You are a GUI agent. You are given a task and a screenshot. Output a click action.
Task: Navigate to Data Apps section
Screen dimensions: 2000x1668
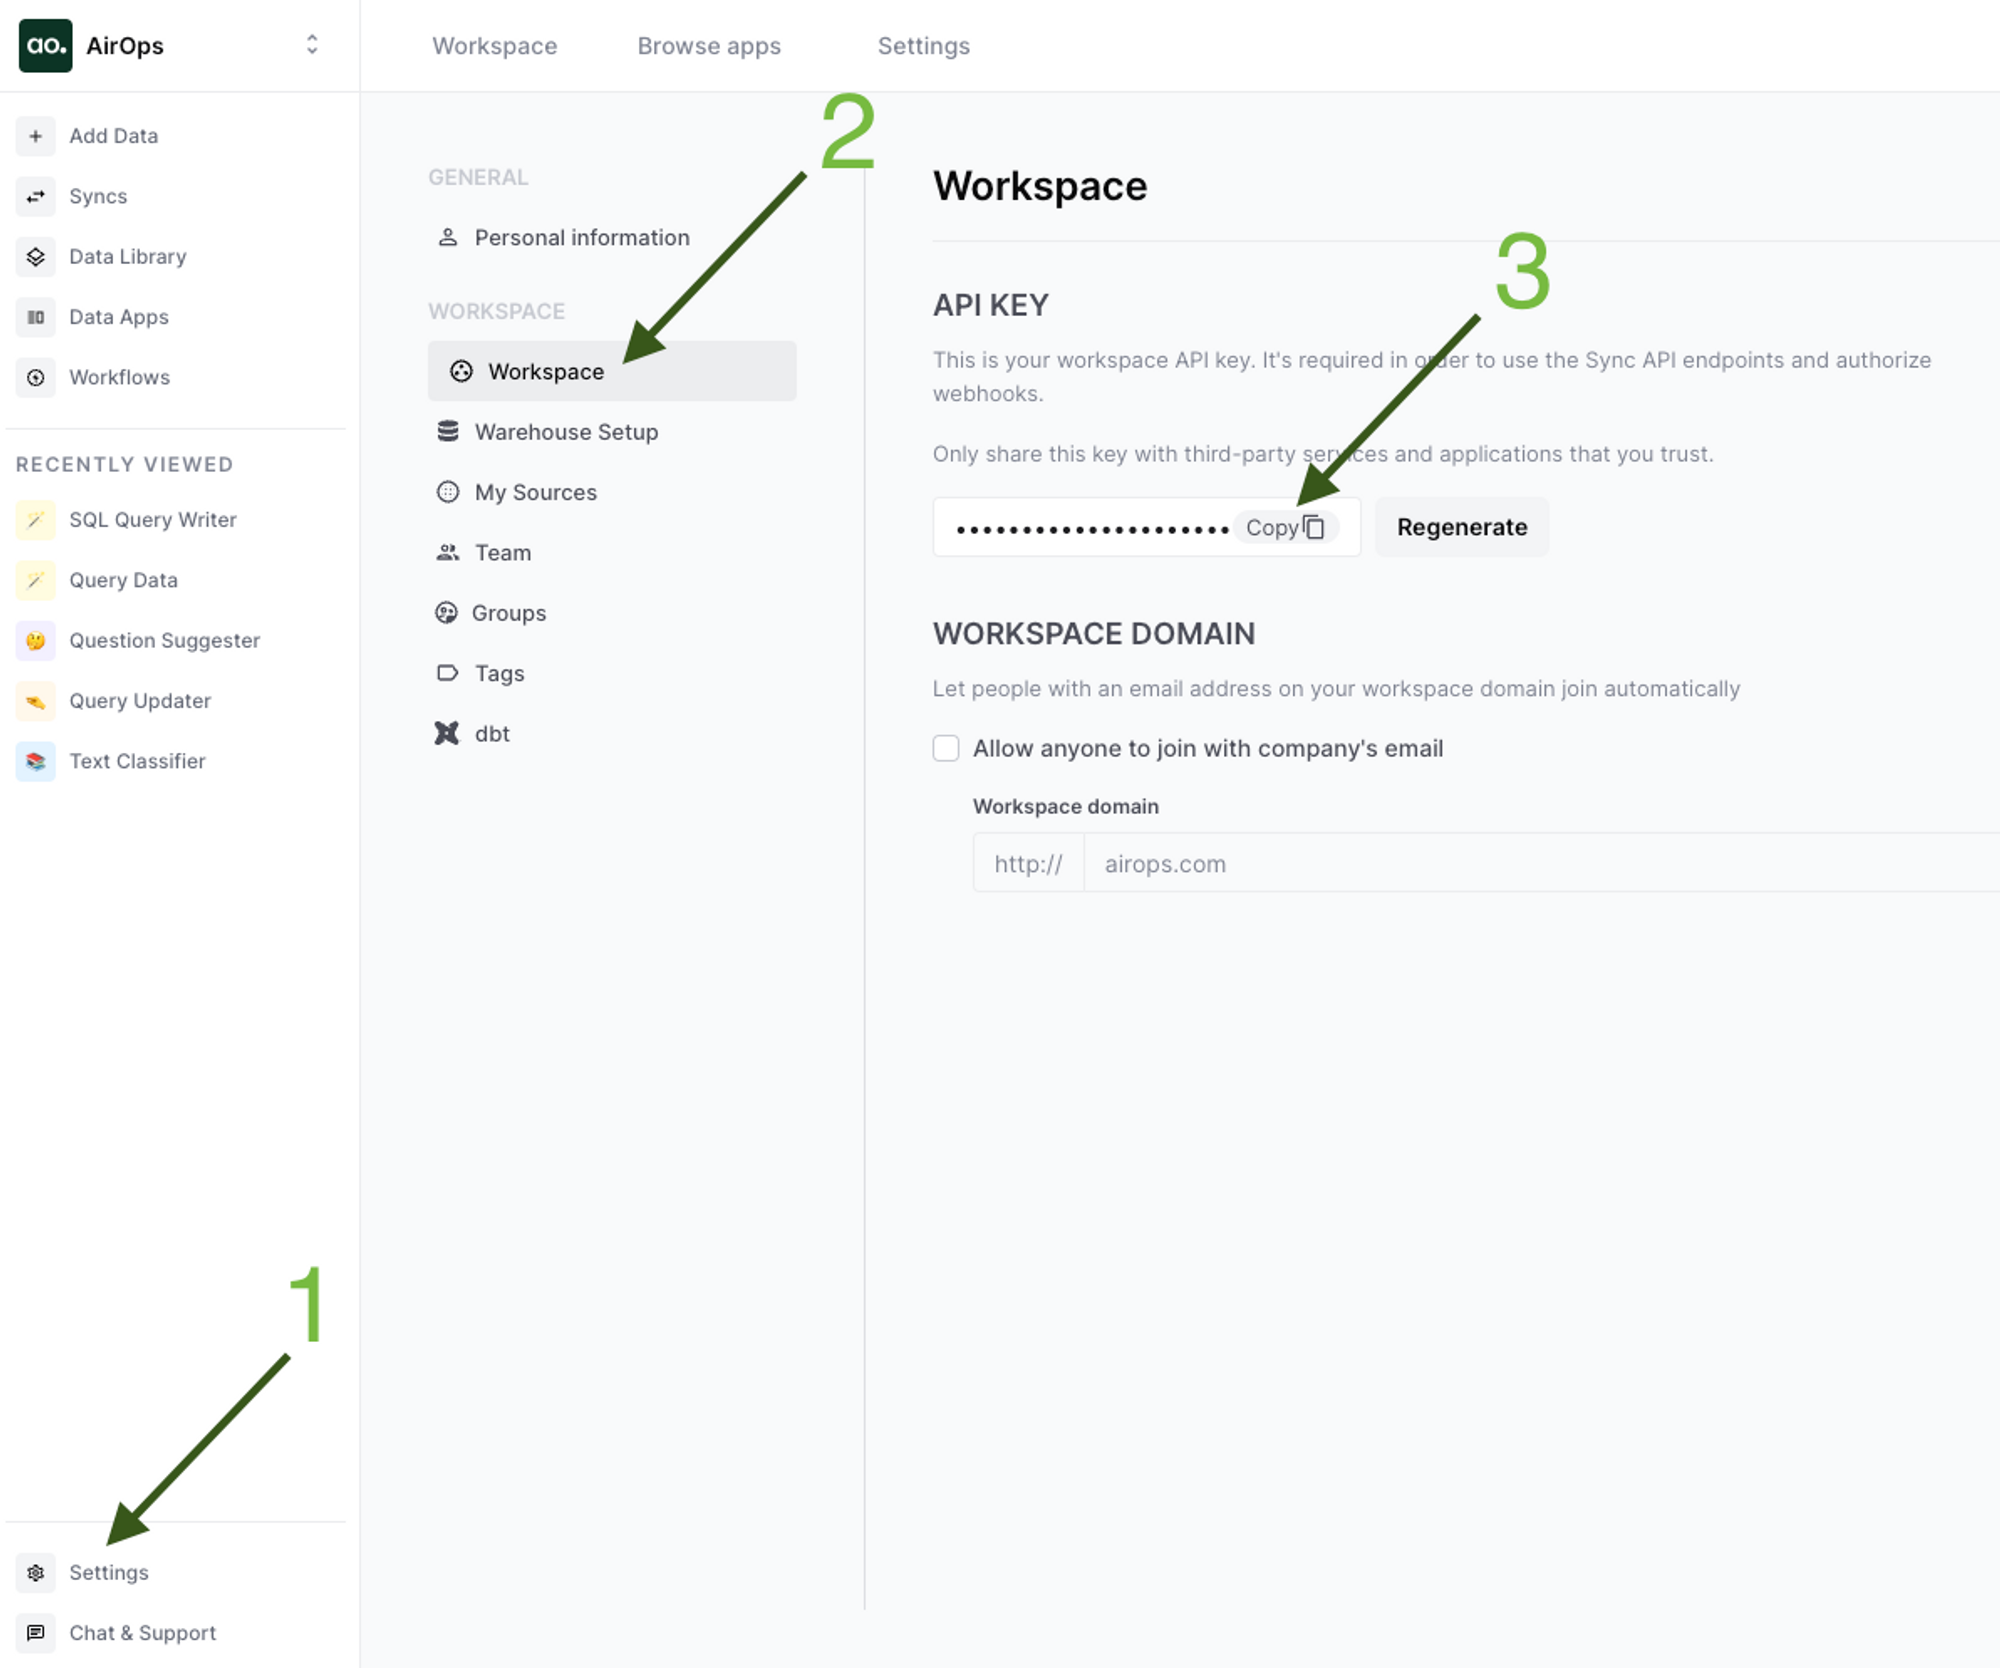(116, 316)
